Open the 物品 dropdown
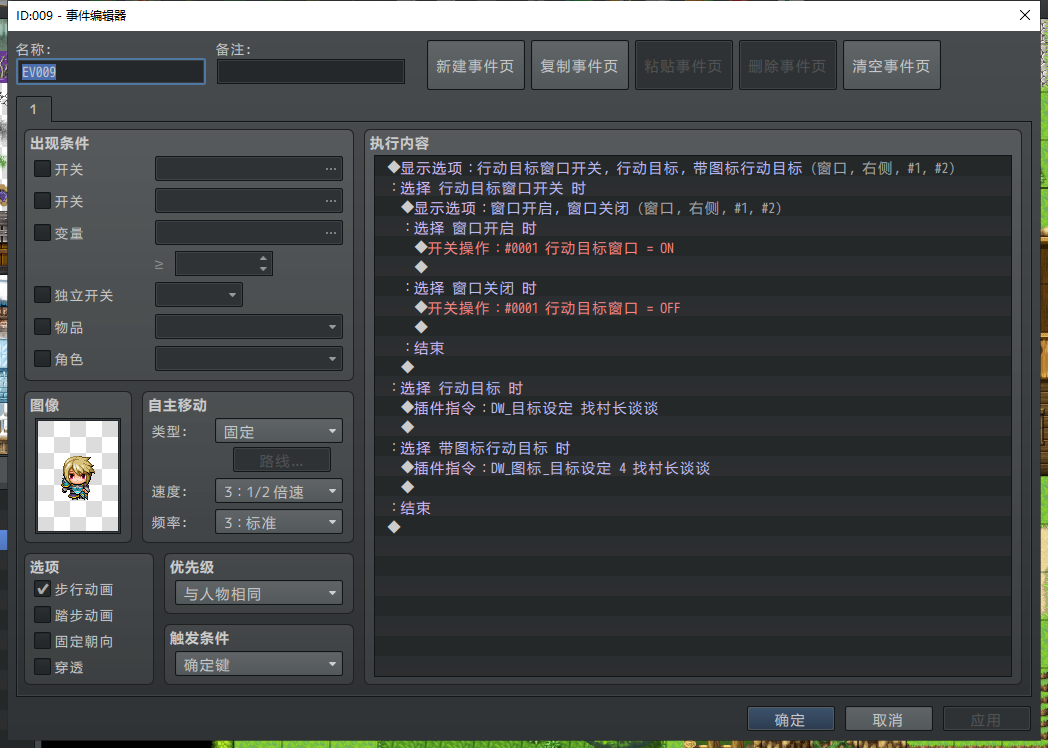Screen dimensions: 1048x748 point(249,327)
